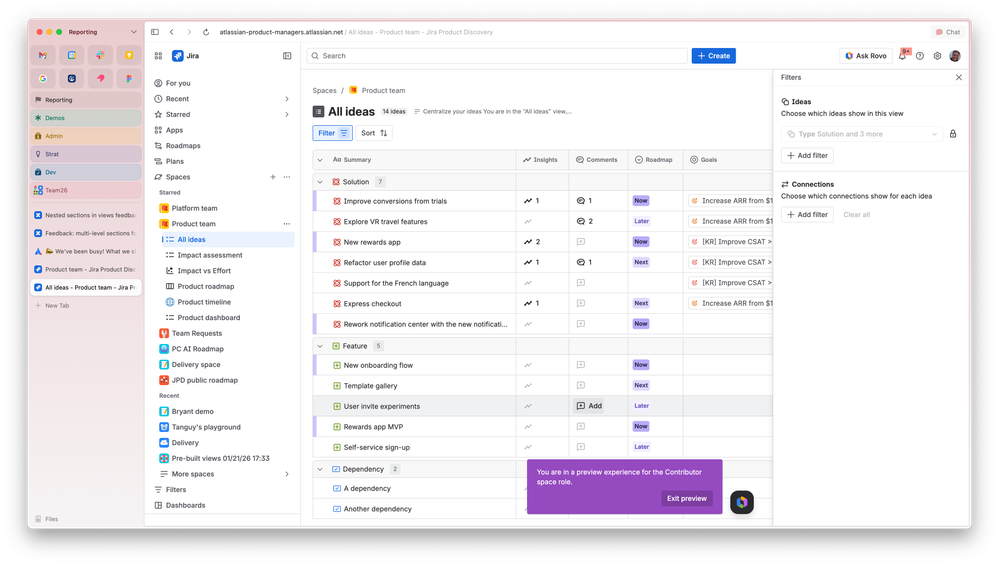
Task: Open the help question mark icon
Action: (920, 56)
